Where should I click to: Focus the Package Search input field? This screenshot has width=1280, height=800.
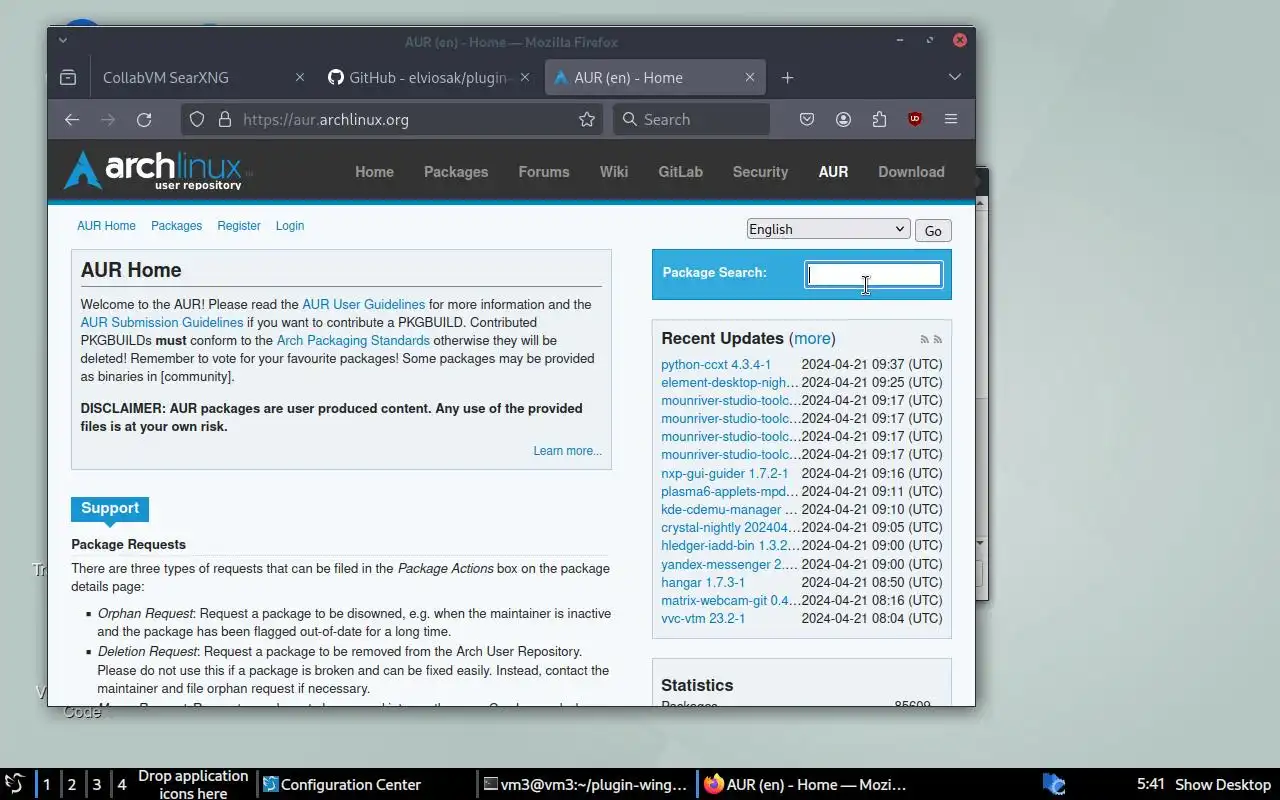coord(873,274)
